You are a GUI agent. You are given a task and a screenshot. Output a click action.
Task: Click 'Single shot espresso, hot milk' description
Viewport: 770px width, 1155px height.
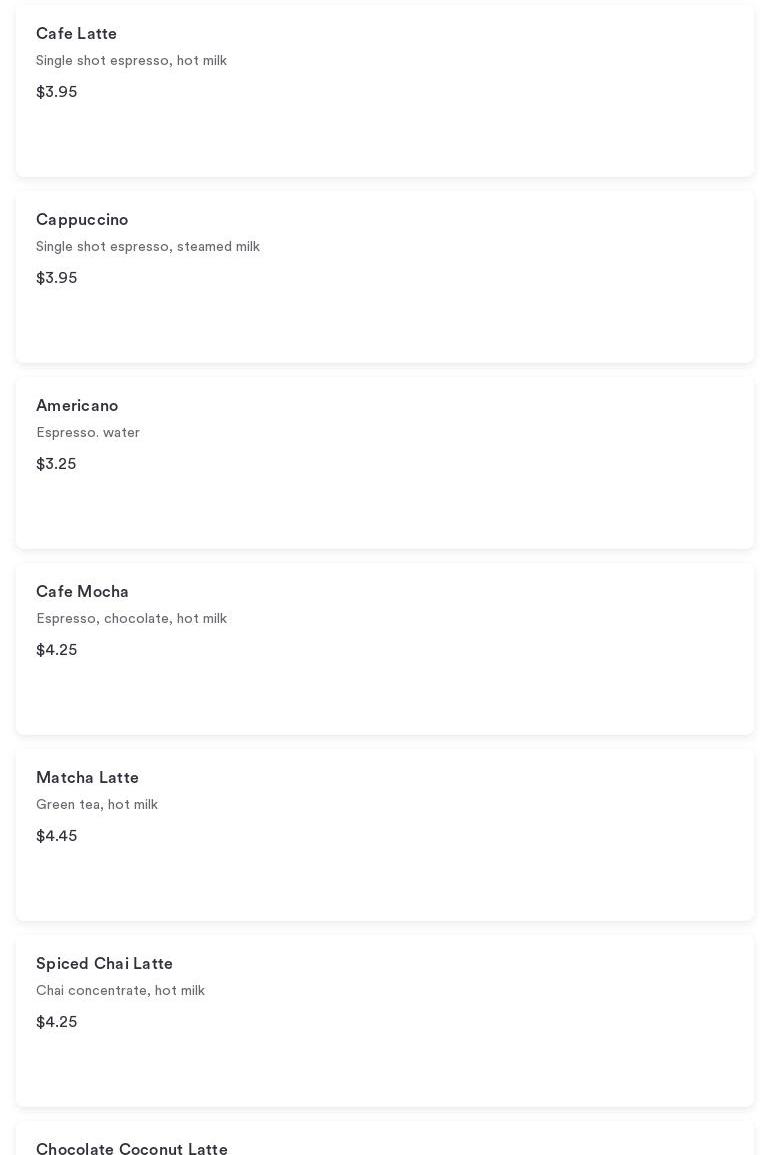click(131, 61)
